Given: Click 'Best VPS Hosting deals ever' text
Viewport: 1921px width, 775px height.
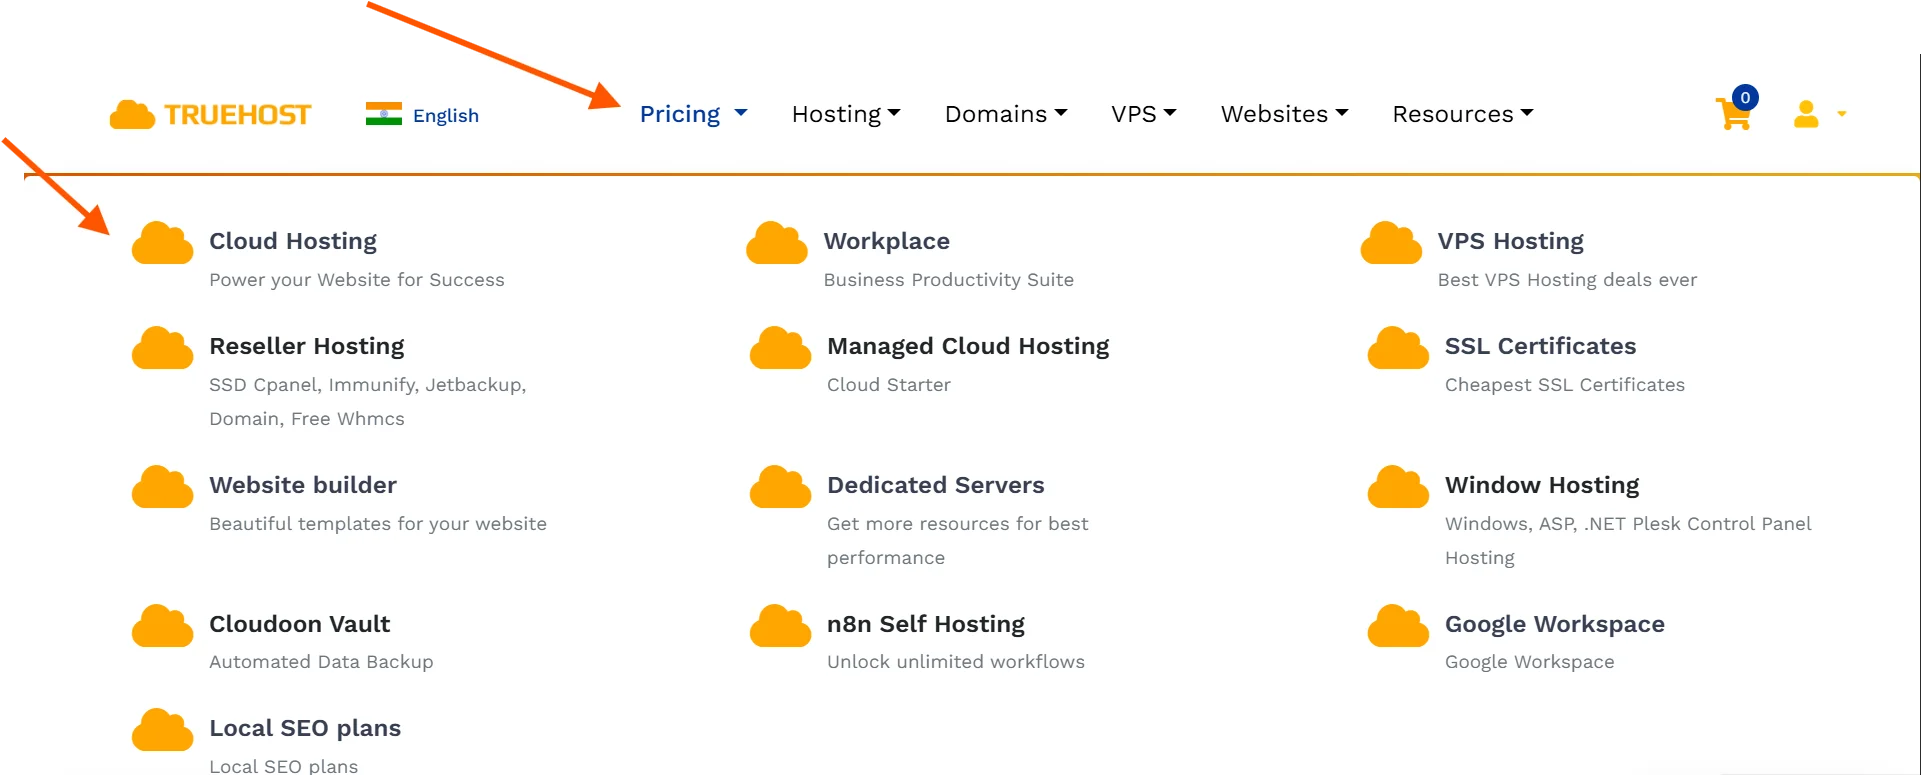Looking at the screenshot, I should pyautogui.click(x=1568, y=280).
